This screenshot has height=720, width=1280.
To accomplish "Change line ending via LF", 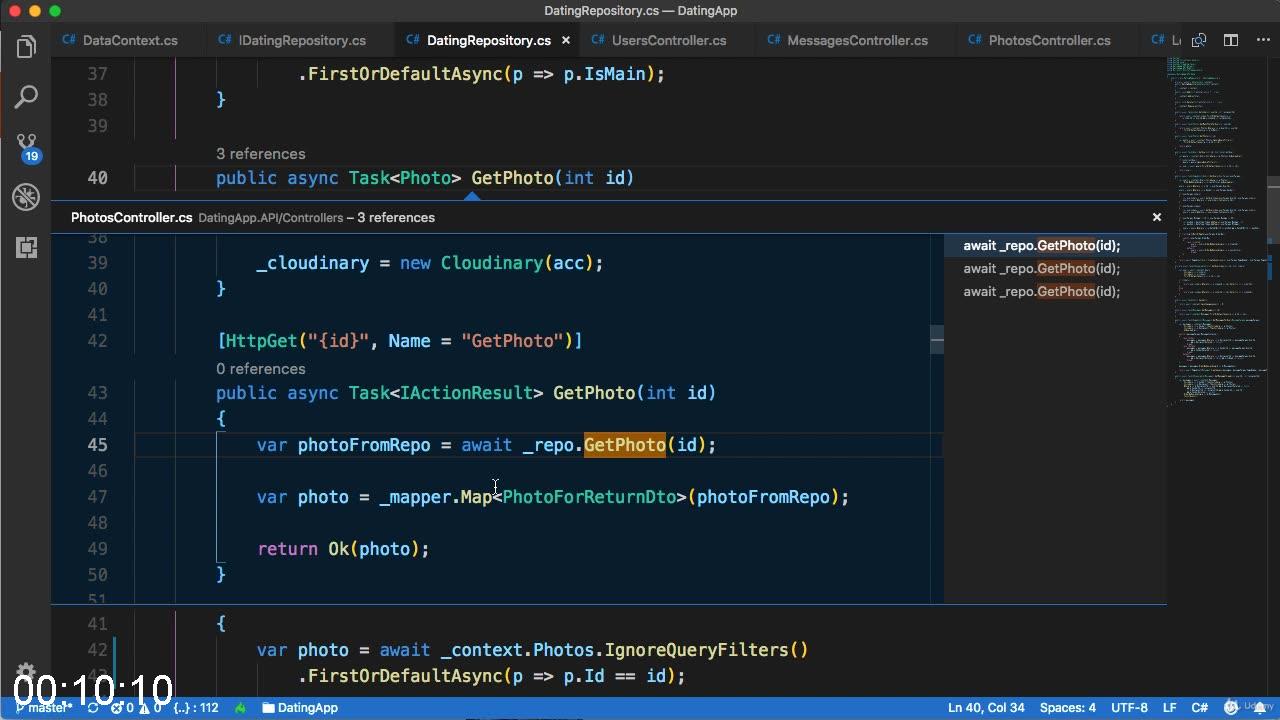I will [1169, 708].
